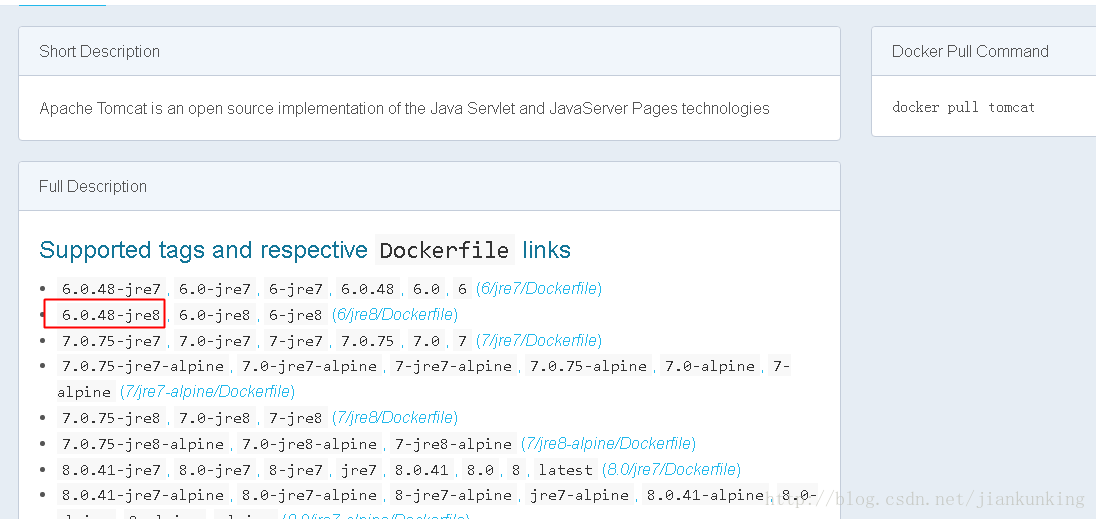Select the standalone jre7 tag
Viewport: 1096px width, 519px height.
(x=359, y=469)
